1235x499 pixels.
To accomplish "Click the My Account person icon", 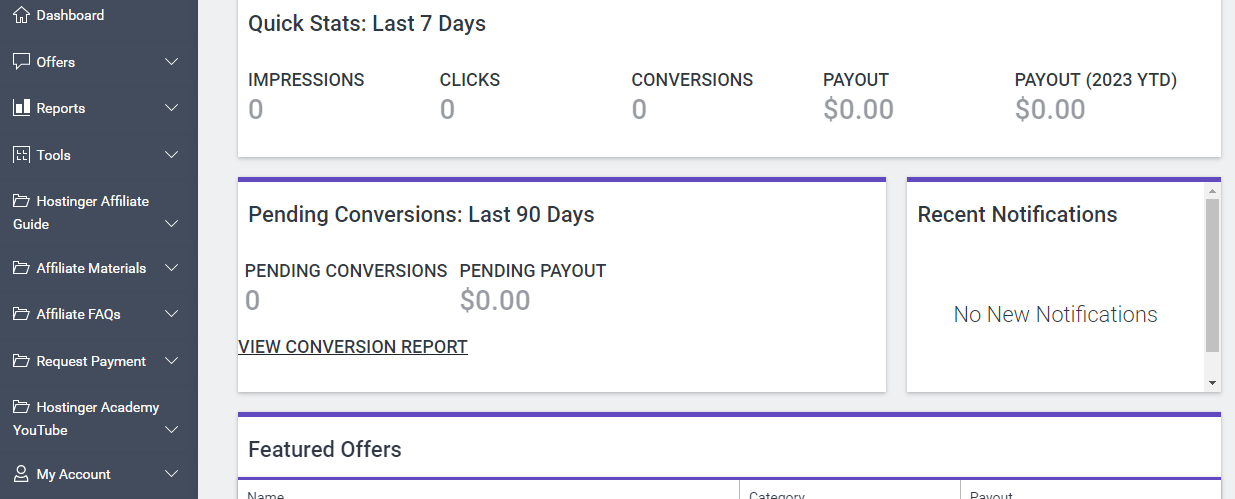I will click(21, 474).
